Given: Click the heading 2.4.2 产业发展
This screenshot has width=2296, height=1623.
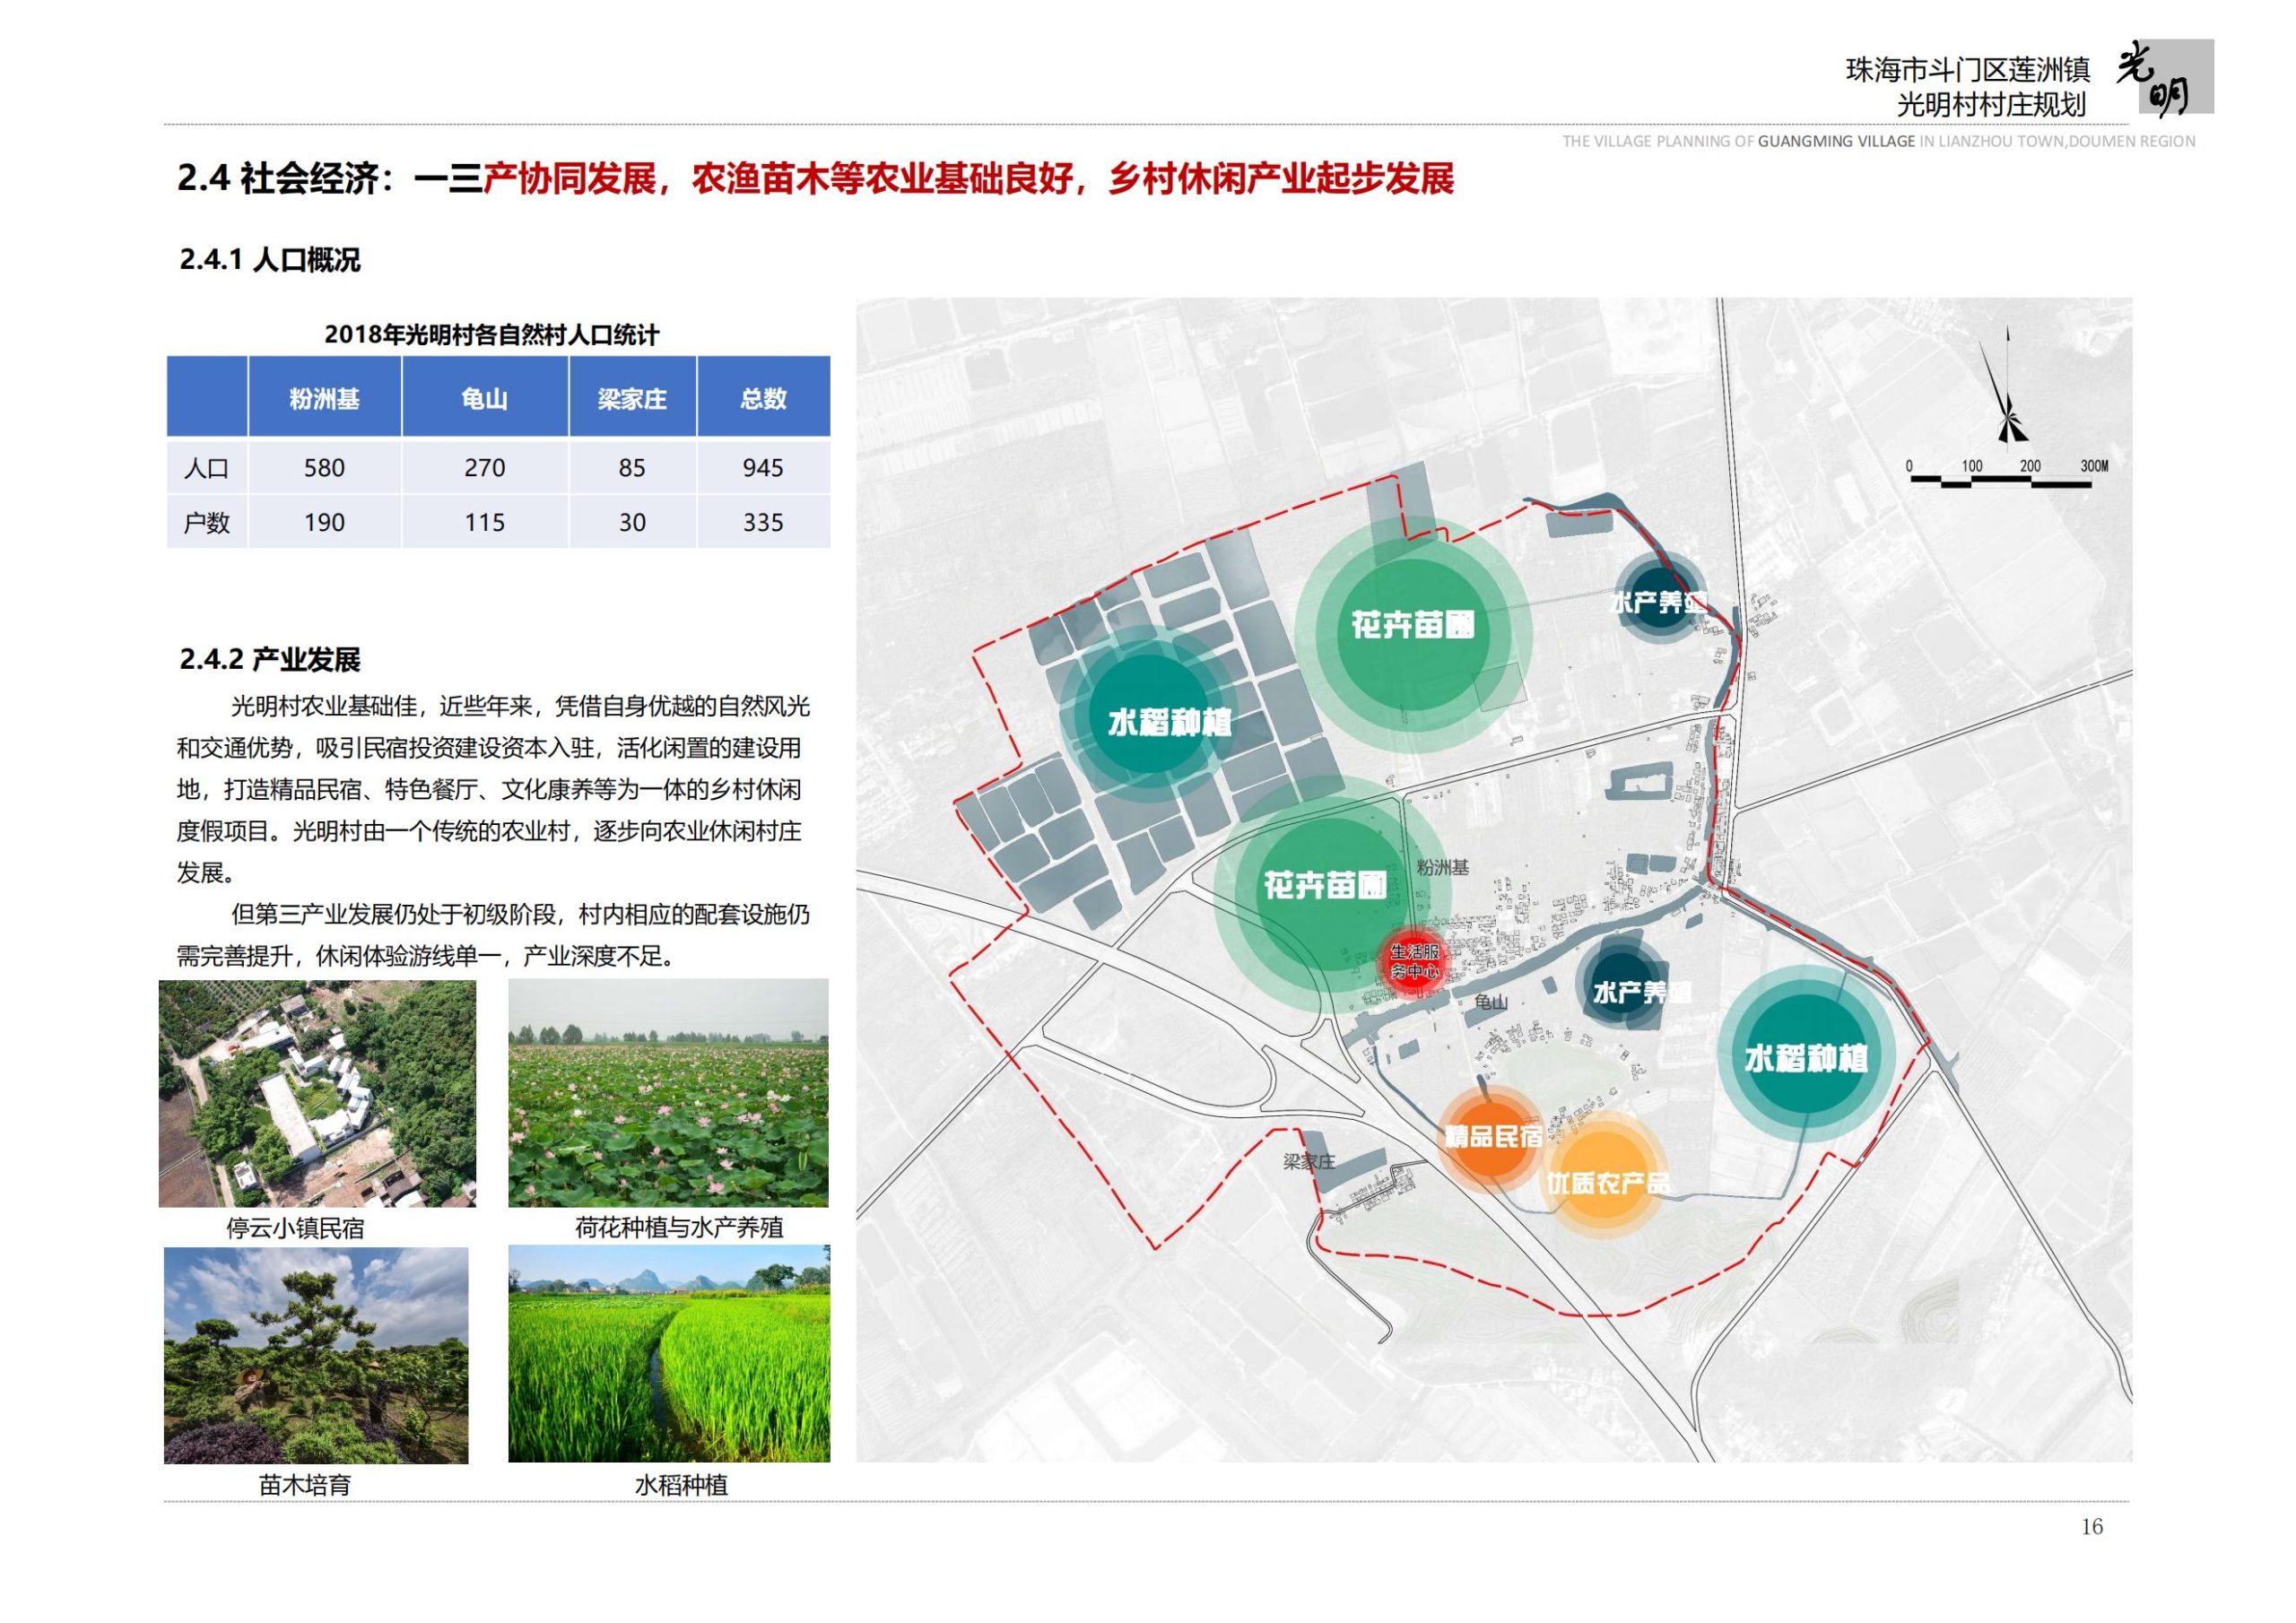Looking at the screenshot, I should pos(270,659).
